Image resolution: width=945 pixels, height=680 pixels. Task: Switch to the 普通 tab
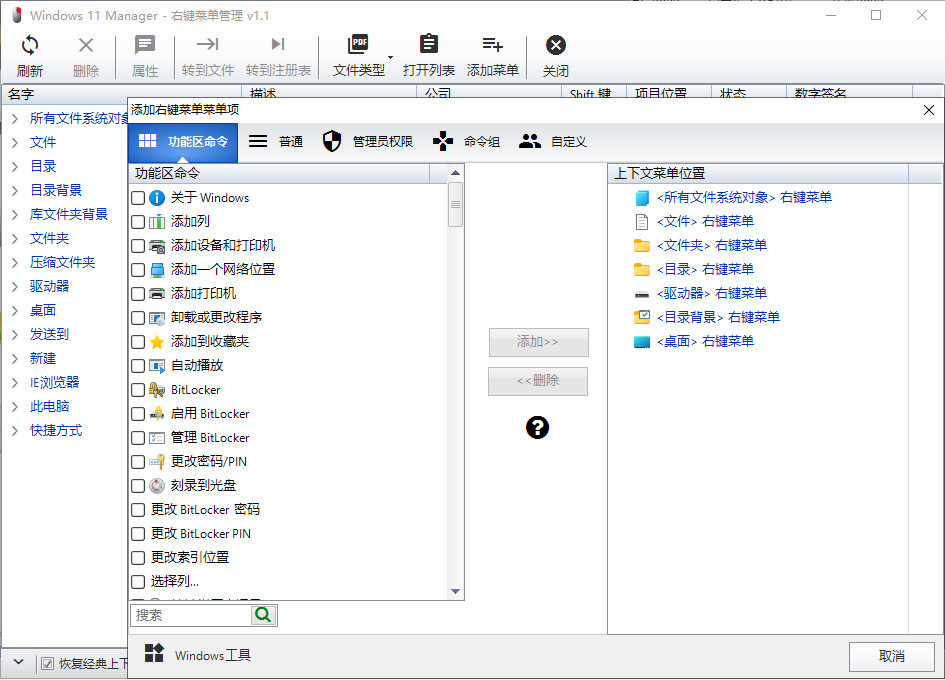point(275,142)
